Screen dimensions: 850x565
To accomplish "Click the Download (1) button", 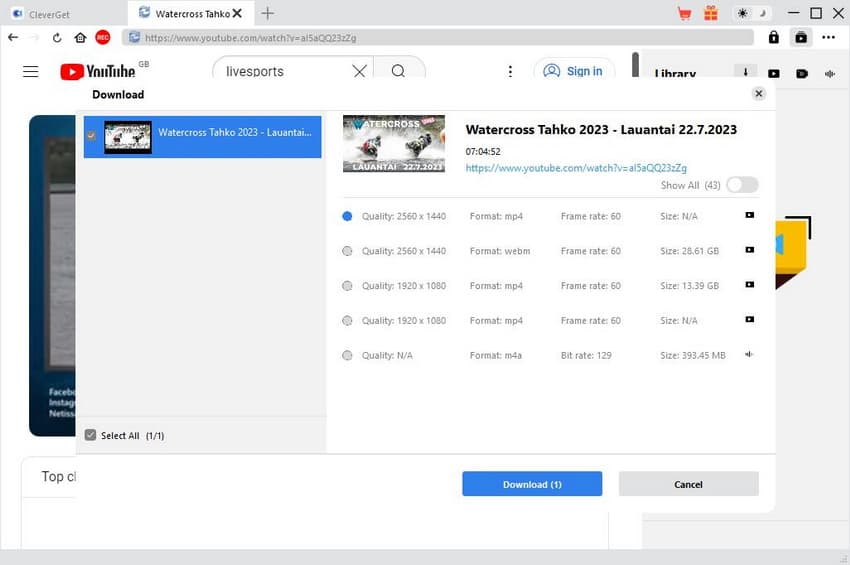I will (532, 484).
